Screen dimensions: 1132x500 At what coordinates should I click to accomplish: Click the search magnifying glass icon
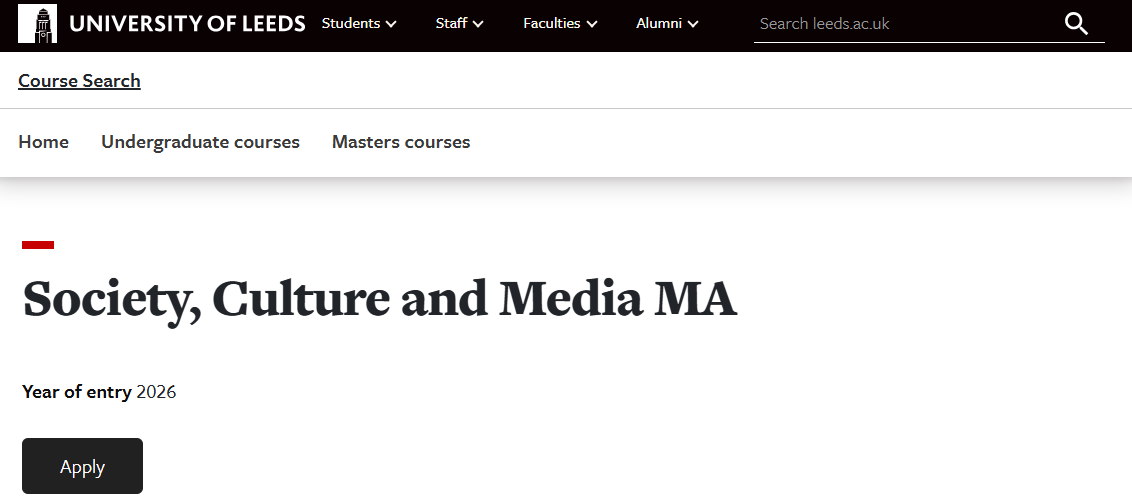point(1076,24)
